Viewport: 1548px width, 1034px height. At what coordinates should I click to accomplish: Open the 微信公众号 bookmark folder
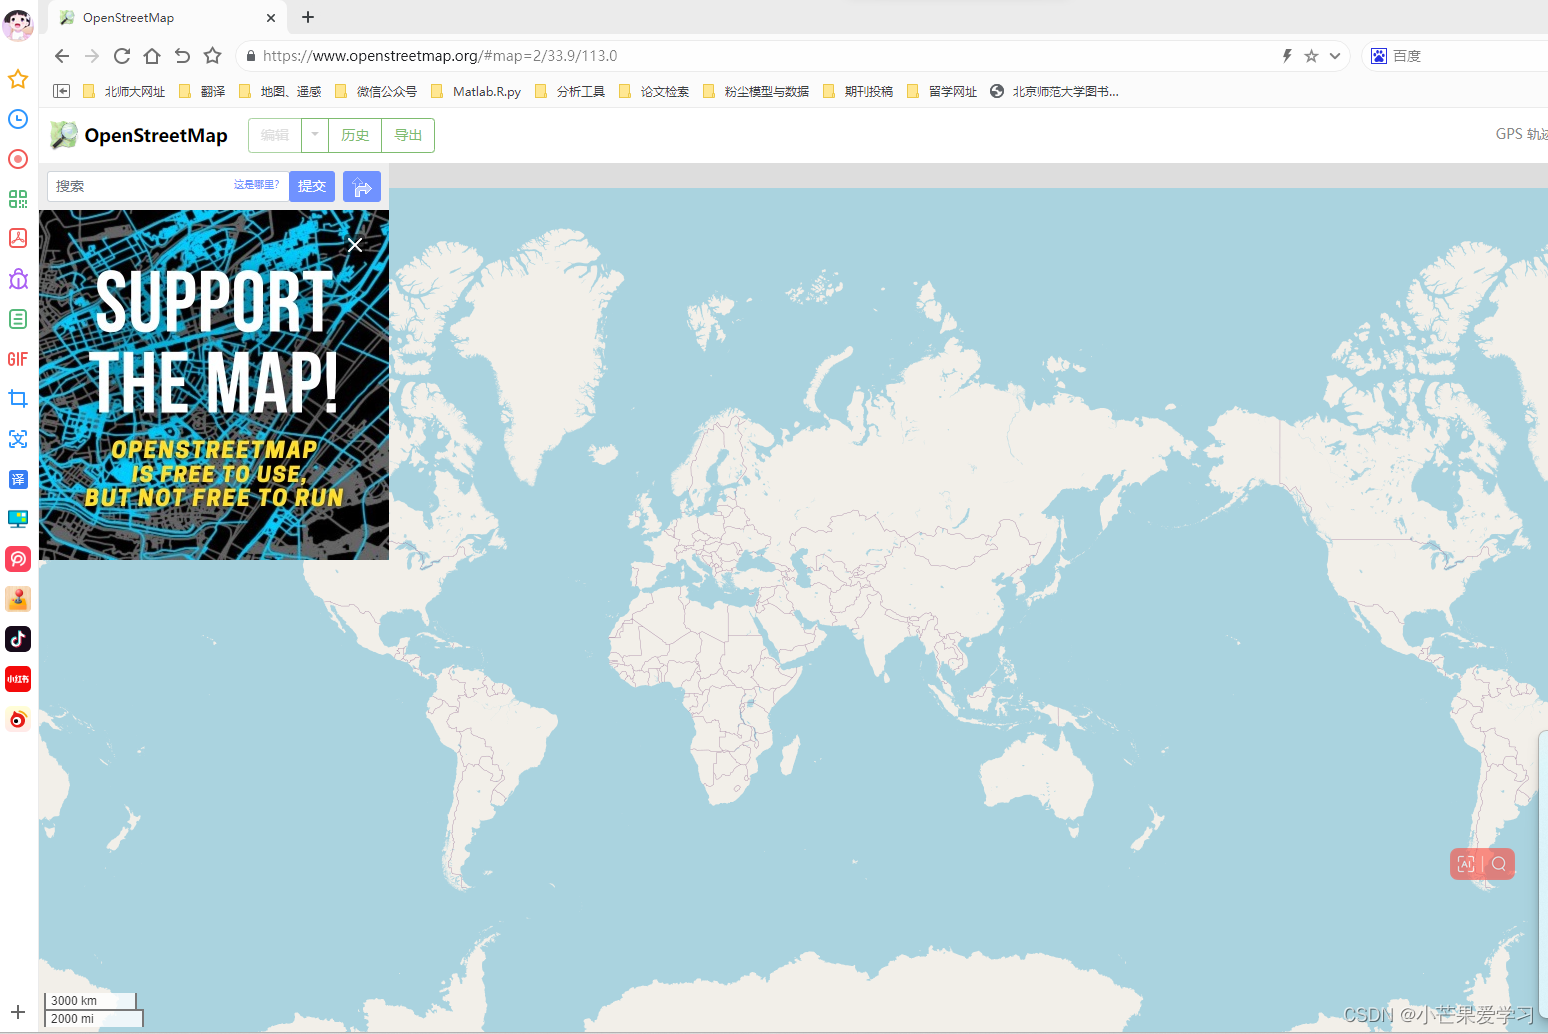coord(376,91)
